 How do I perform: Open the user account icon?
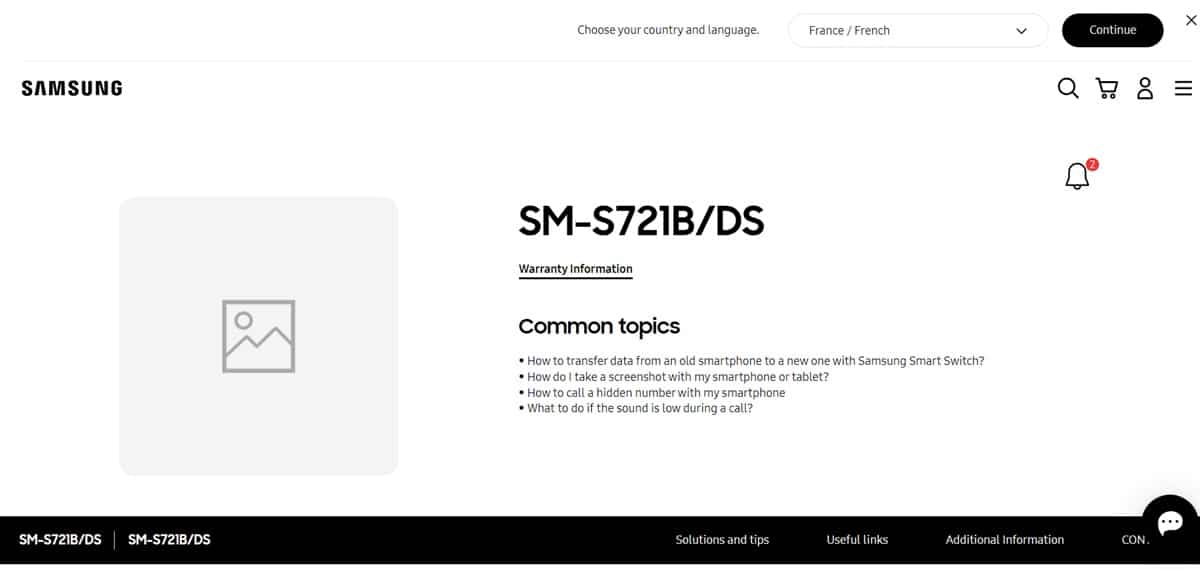click(x=1145, y=88)
